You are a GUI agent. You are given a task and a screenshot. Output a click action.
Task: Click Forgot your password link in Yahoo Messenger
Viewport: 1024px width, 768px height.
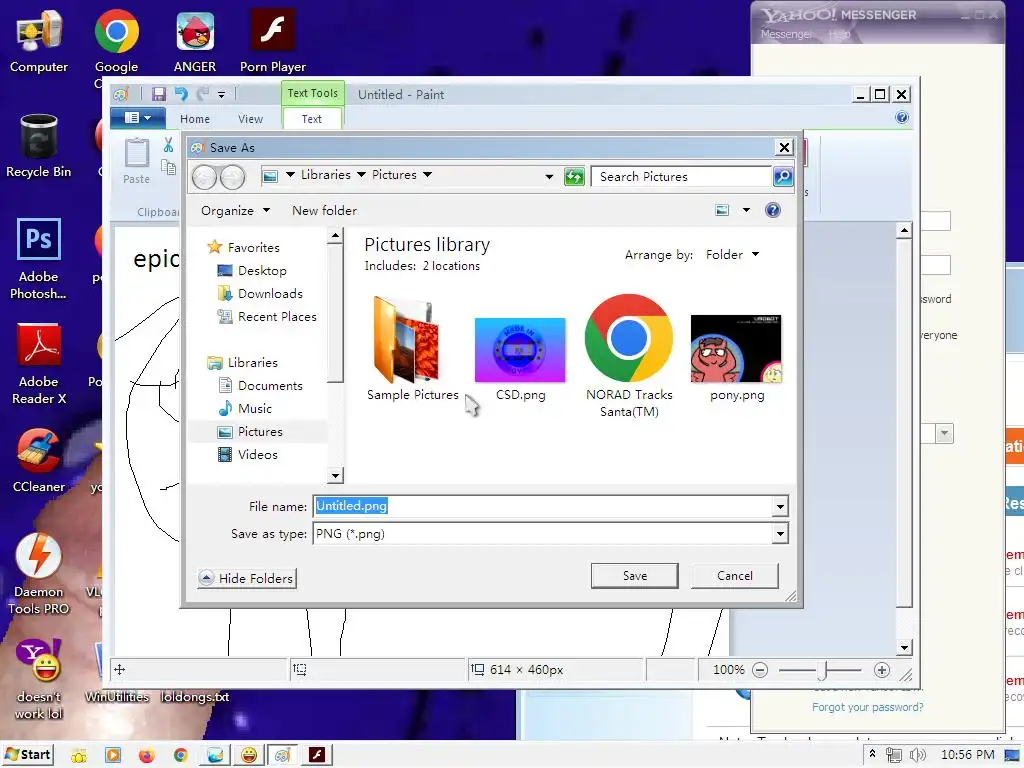click(867, 707)
